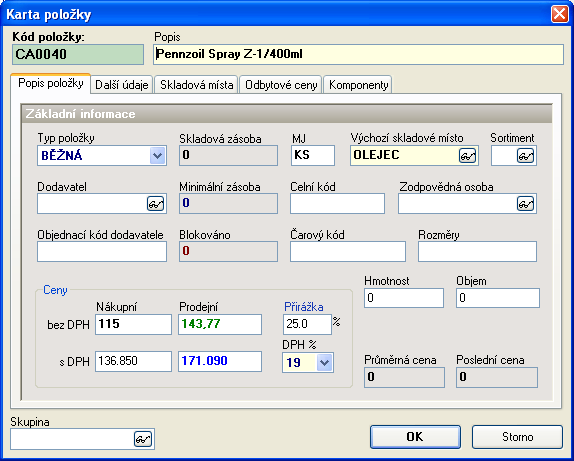
Task: Click the Základní informace section header
Action: click(287, 114)
